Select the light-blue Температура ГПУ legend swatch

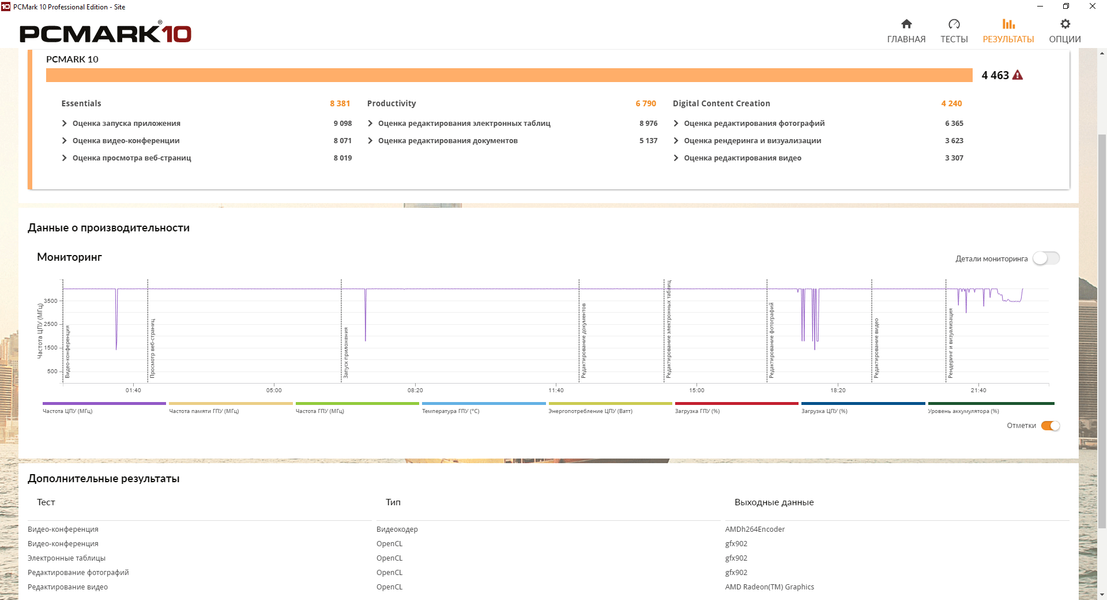pyautogui.click(x=484, y=404)
